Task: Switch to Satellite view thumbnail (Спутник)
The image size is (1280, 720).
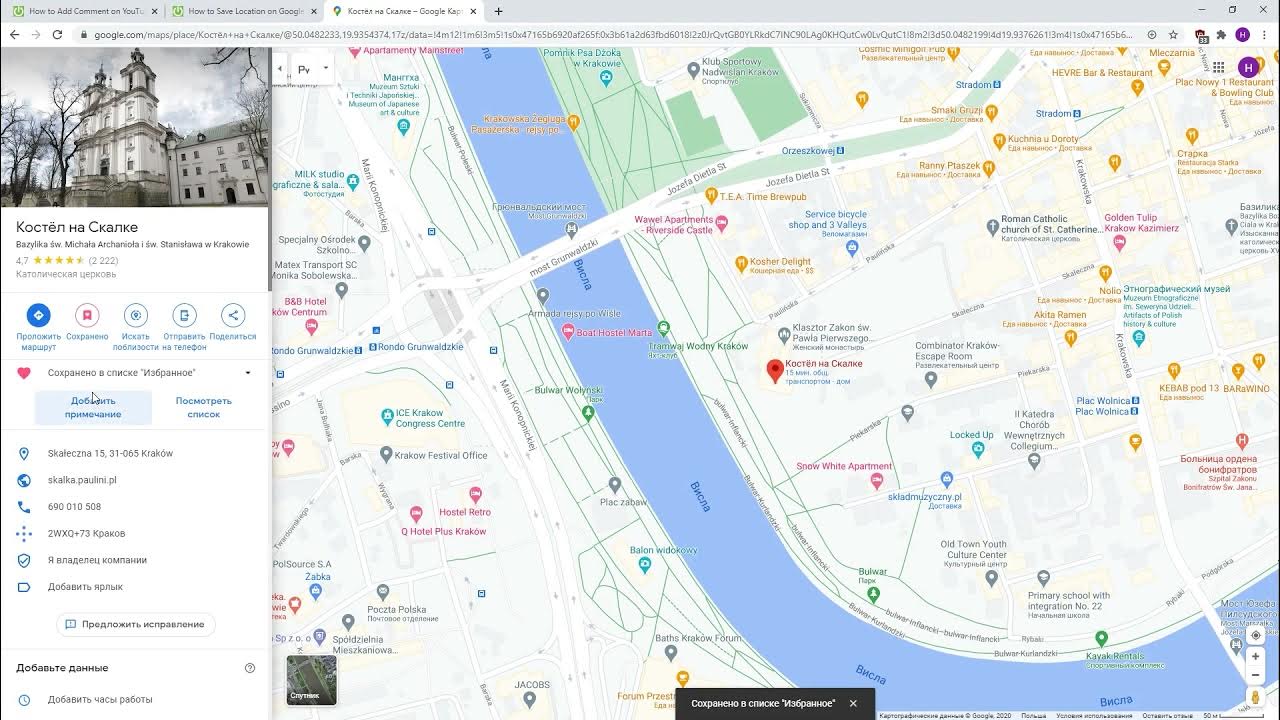Action: click(312, 679)
